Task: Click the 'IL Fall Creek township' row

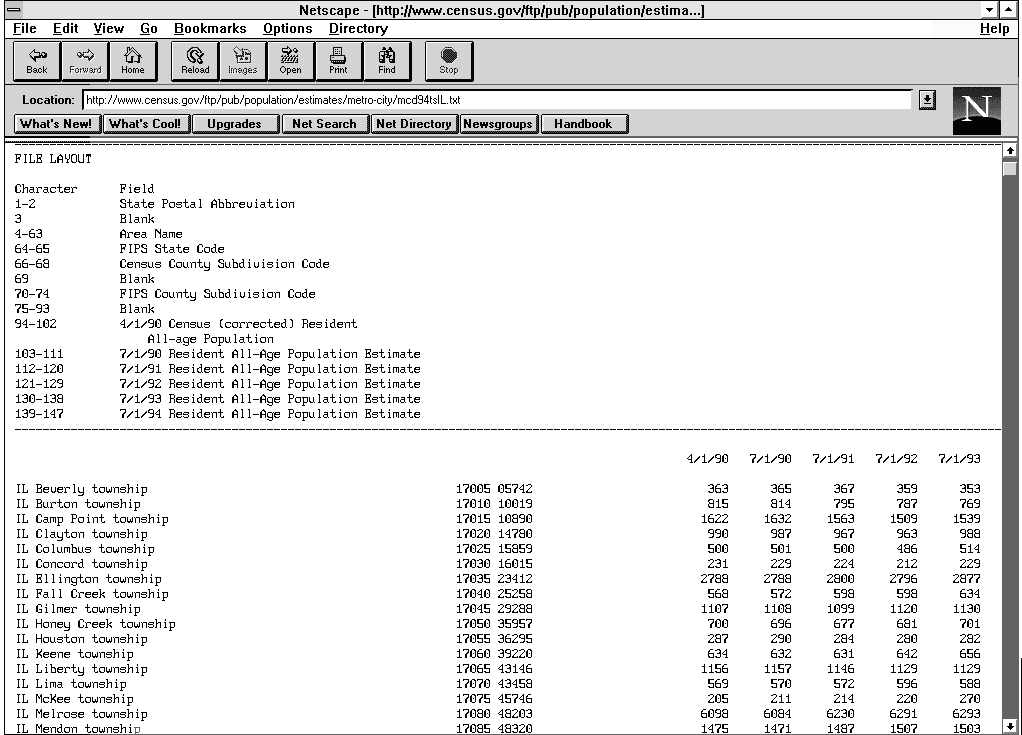Action: pyautogui.click(x=498, y=594)
